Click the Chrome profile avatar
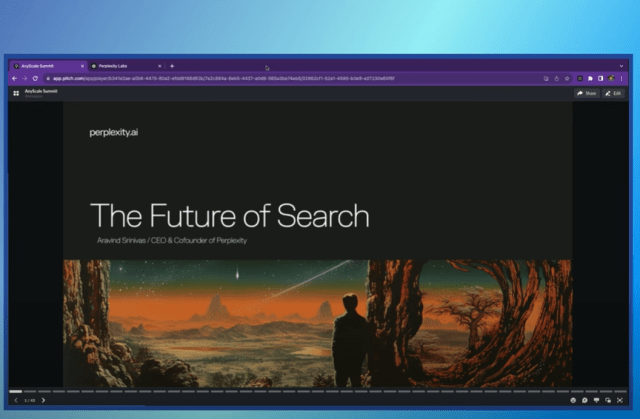 (611, 78)
